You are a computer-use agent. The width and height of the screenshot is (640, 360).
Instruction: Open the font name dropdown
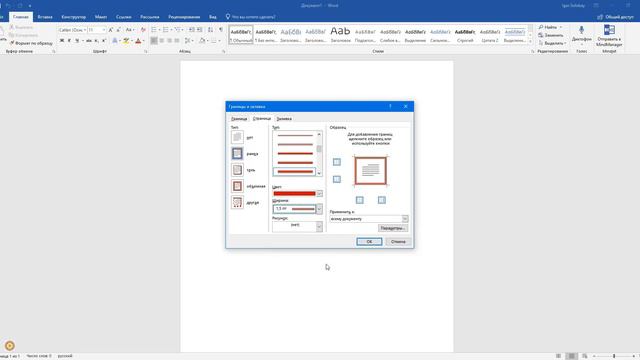click(84, 30)
